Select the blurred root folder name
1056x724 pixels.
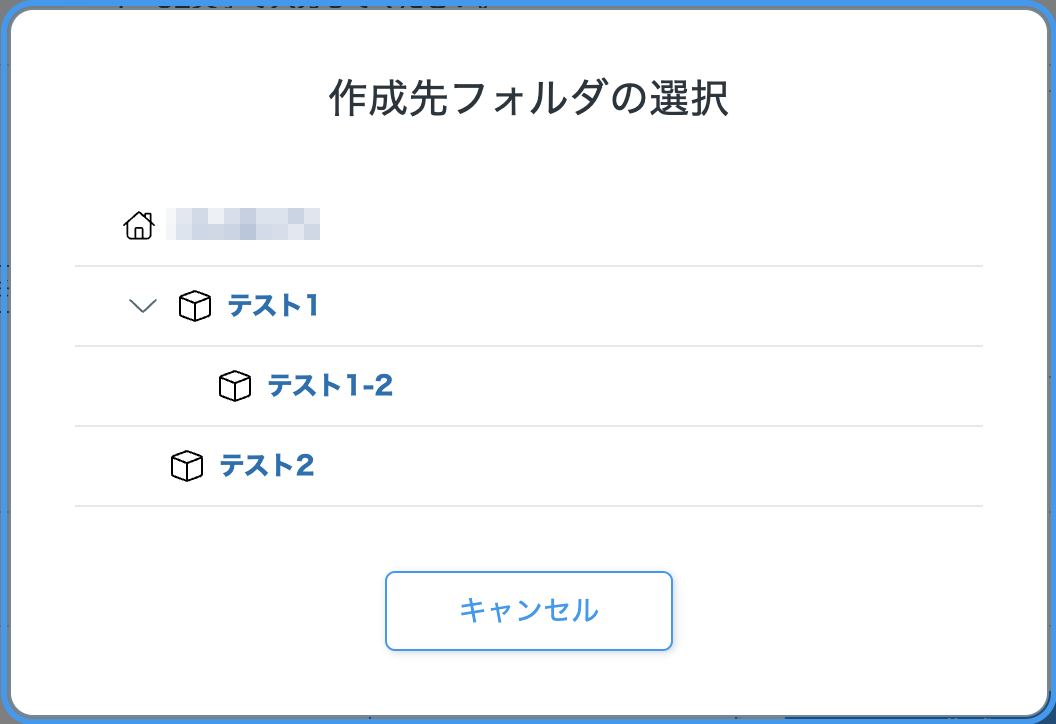tap(243, 224)
